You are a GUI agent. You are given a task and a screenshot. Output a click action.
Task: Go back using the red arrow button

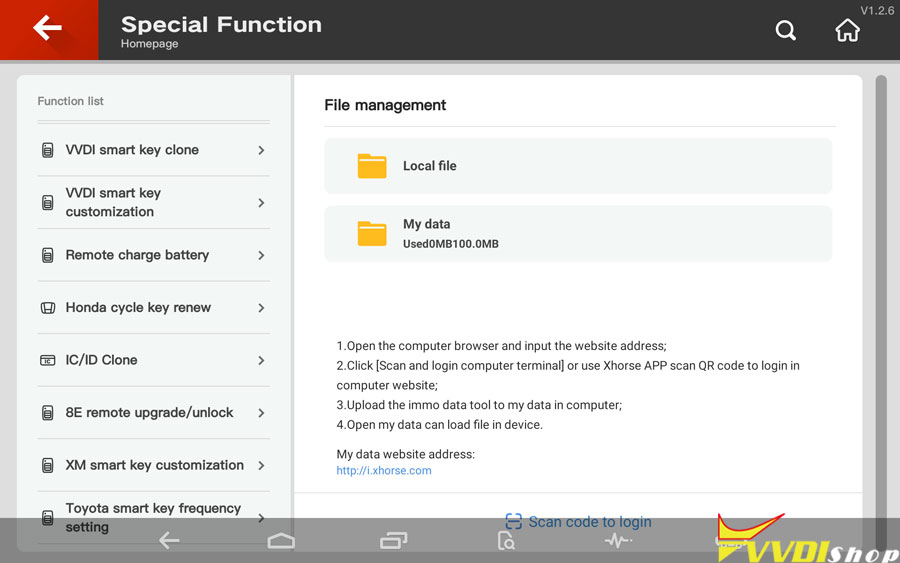[x=49, y=29]
